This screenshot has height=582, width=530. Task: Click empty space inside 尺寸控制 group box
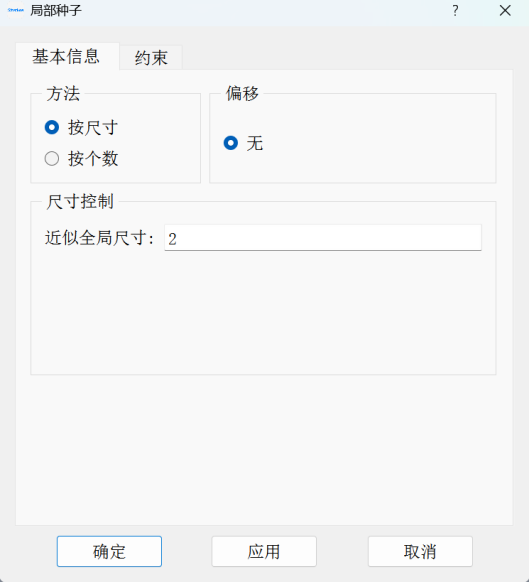263,312
